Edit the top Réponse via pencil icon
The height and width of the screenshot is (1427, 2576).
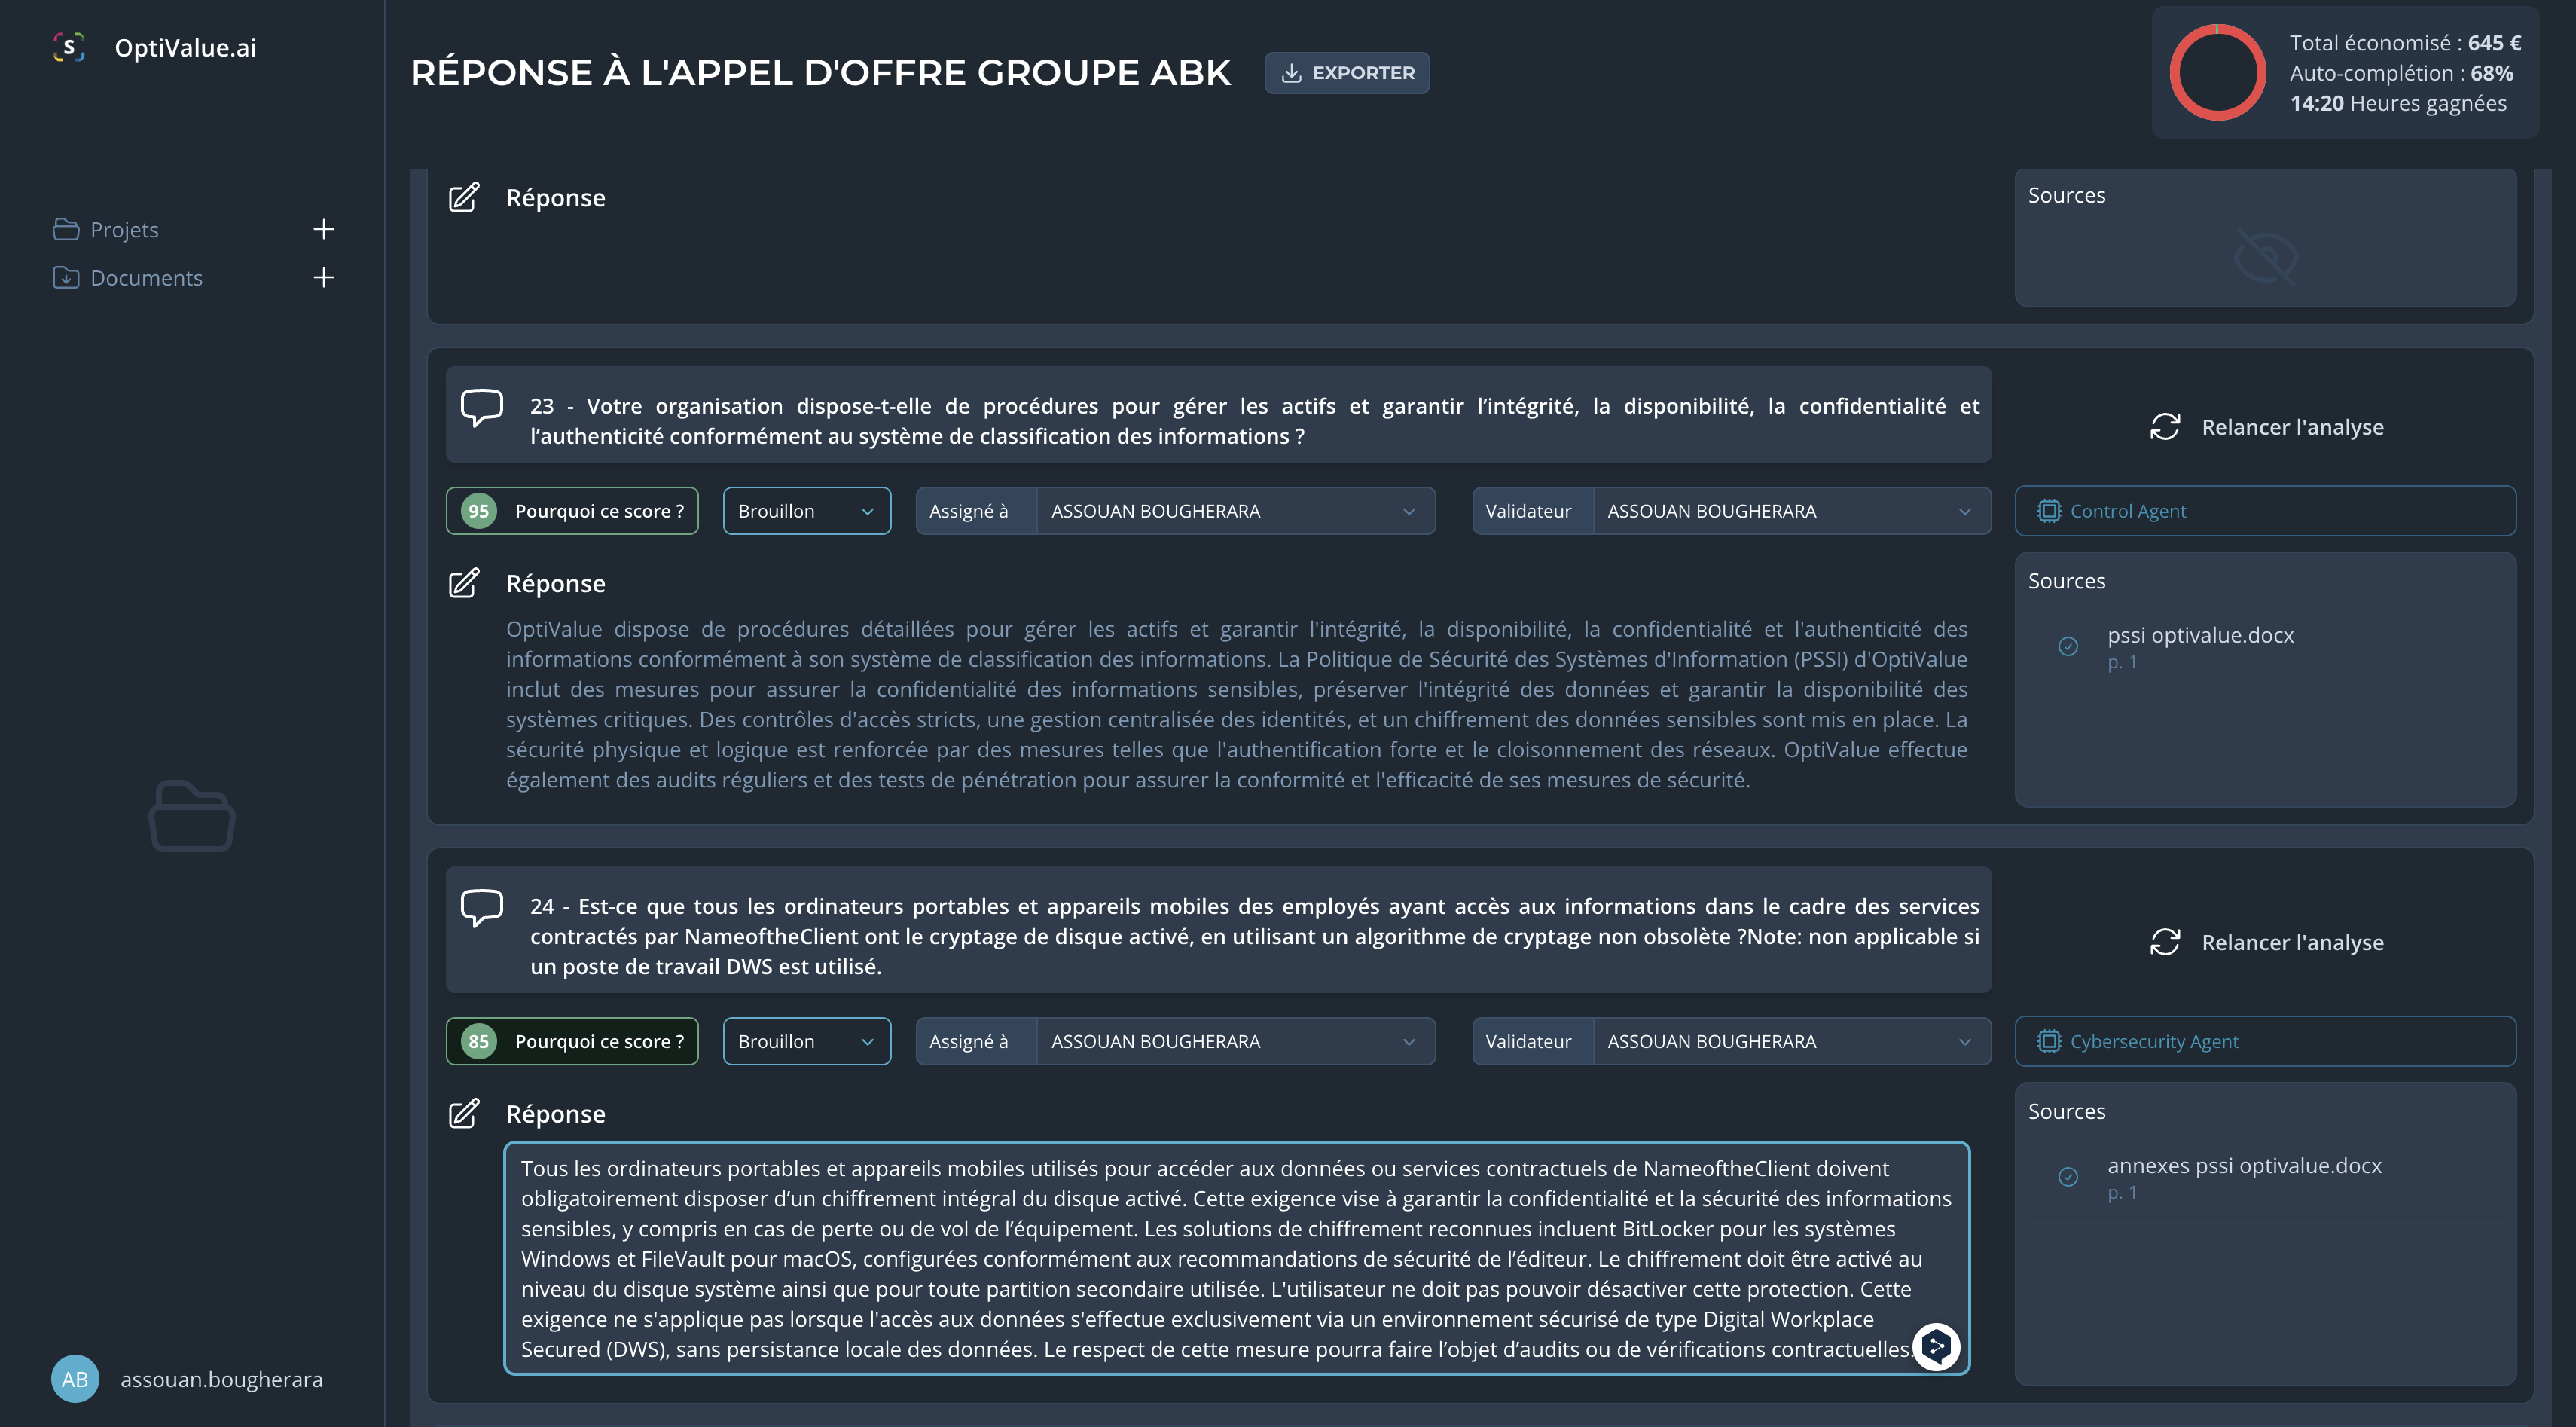pyautogui.click(x=464, y=197)
